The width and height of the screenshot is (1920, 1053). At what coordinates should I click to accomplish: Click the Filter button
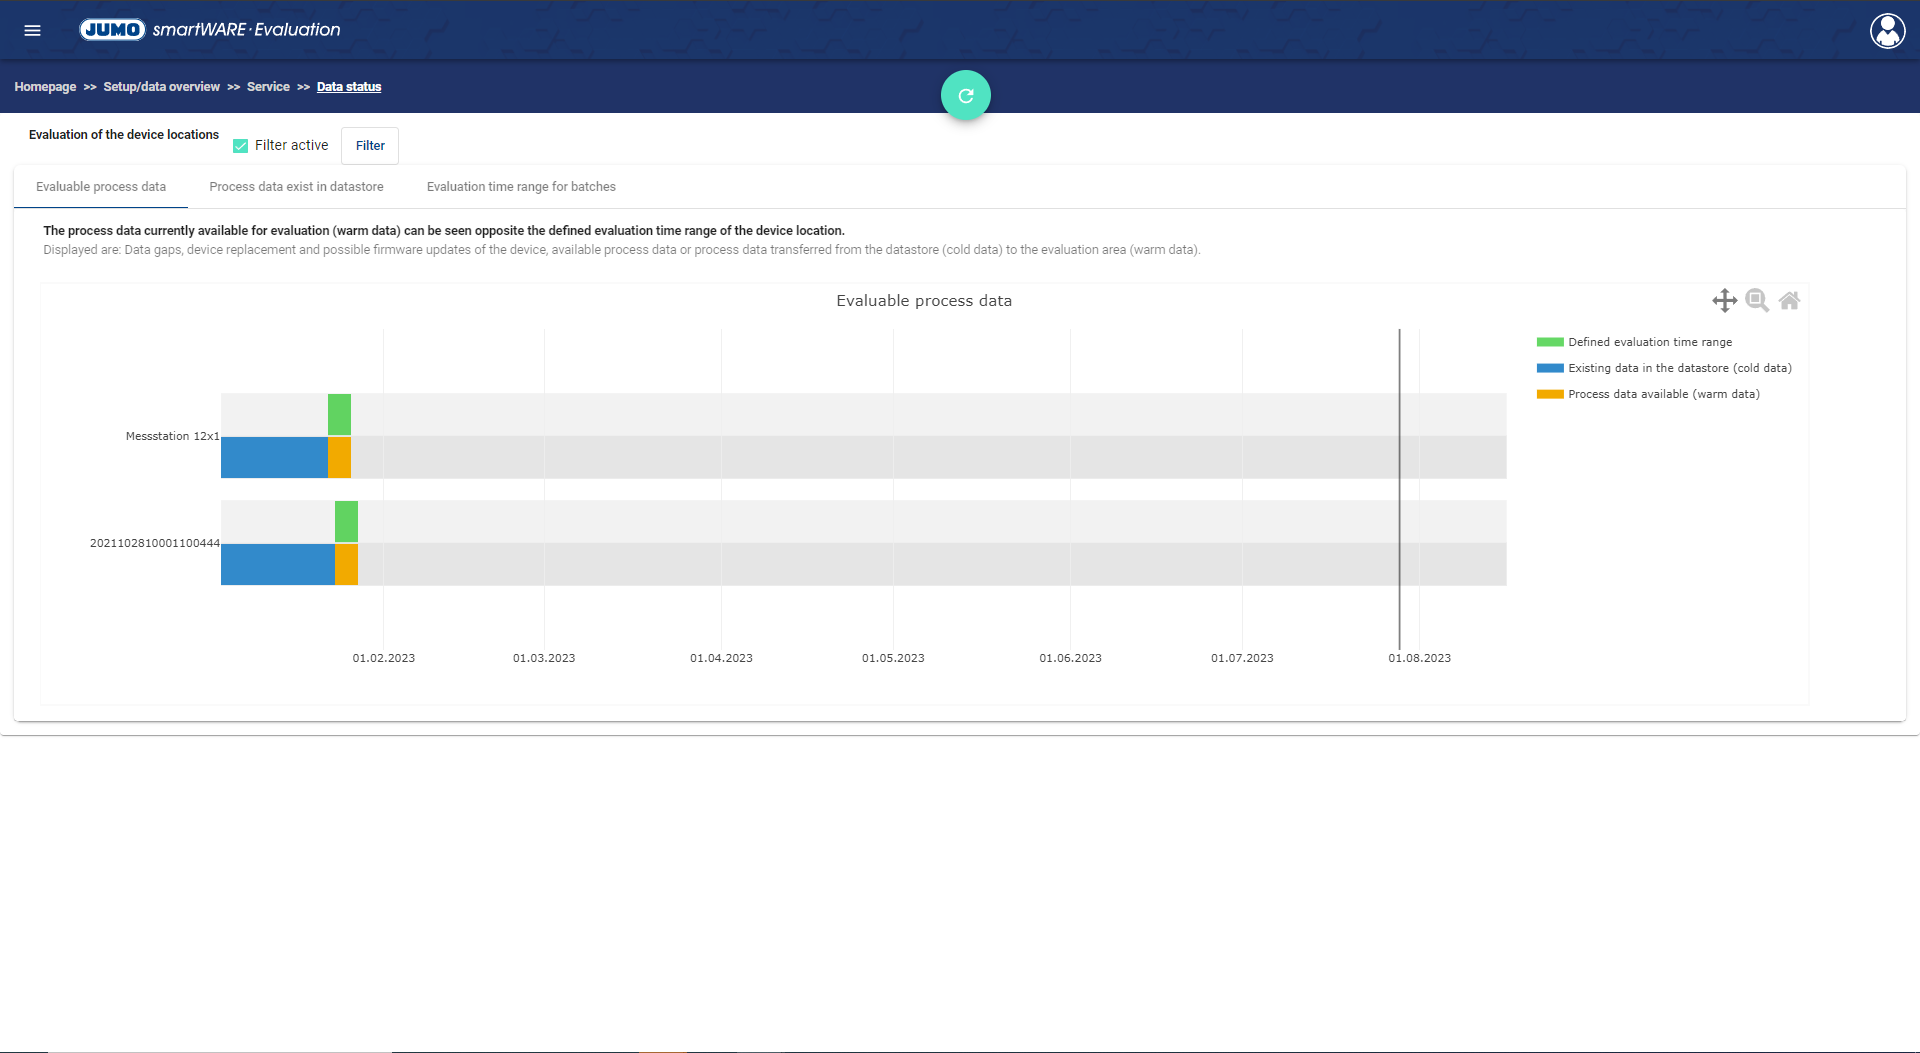[x=370, y=146]
